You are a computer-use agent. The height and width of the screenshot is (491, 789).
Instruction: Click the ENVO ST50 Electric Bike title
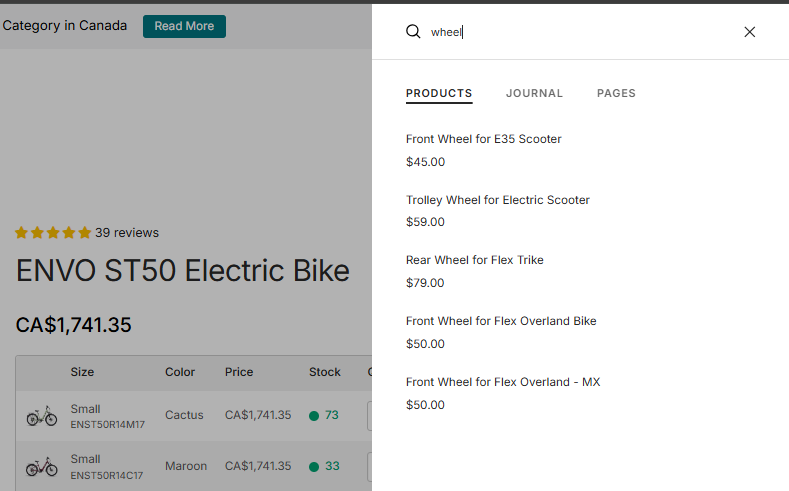(183, 271)
